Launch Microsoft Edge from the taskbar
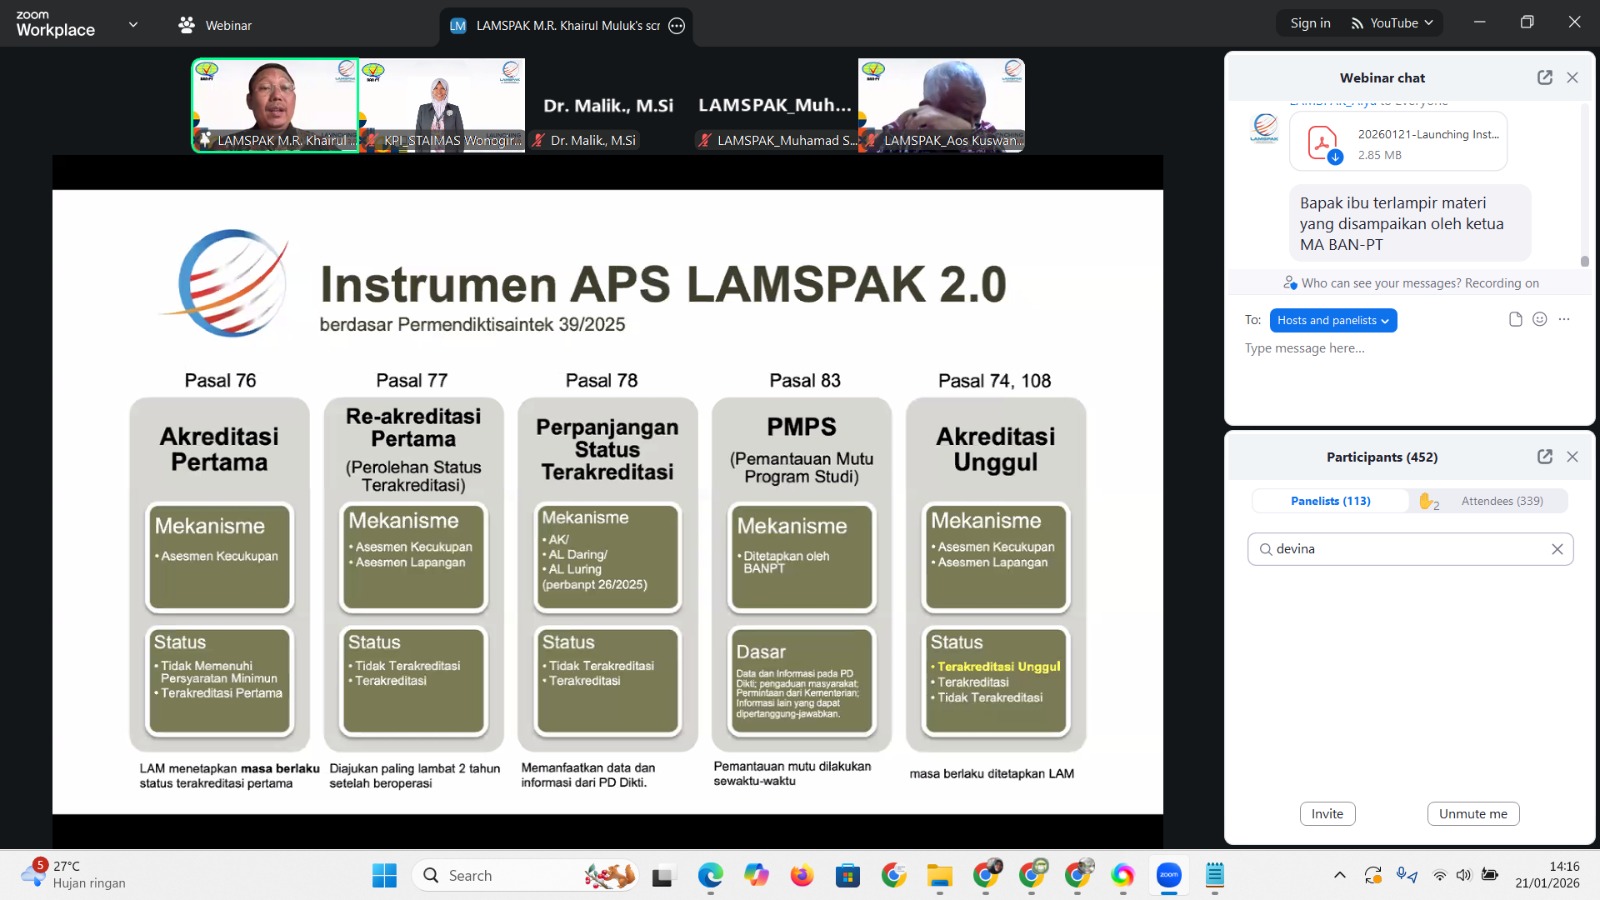1600x900 pixels. pos(710,876)
